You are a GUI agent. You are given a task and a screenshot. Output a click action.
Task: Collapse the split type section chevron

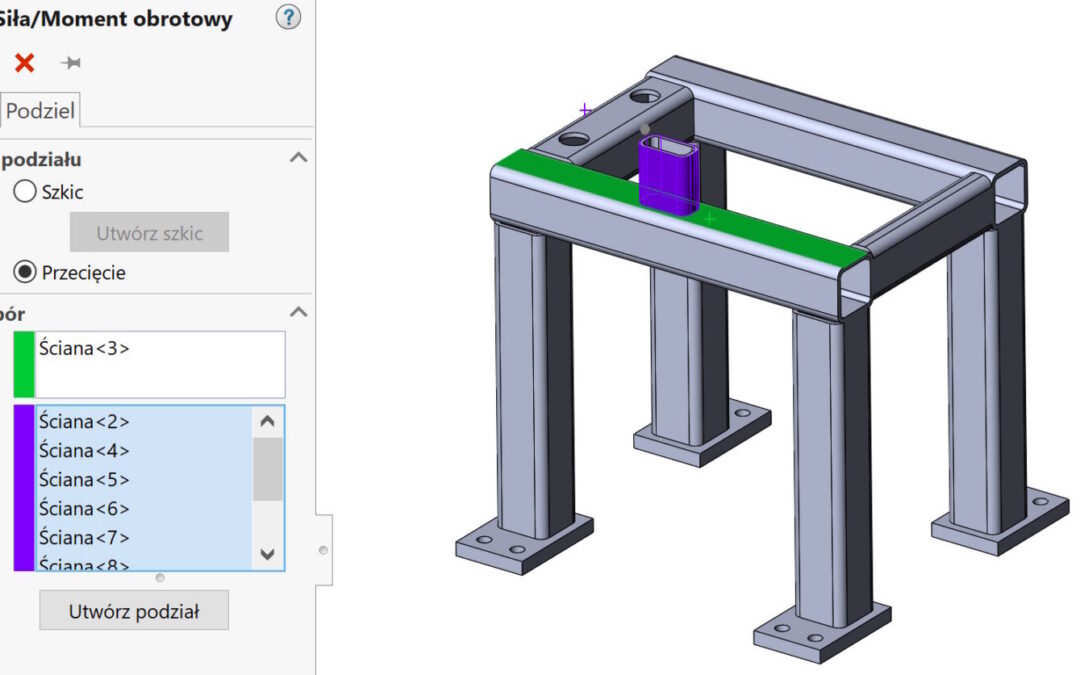298,158
